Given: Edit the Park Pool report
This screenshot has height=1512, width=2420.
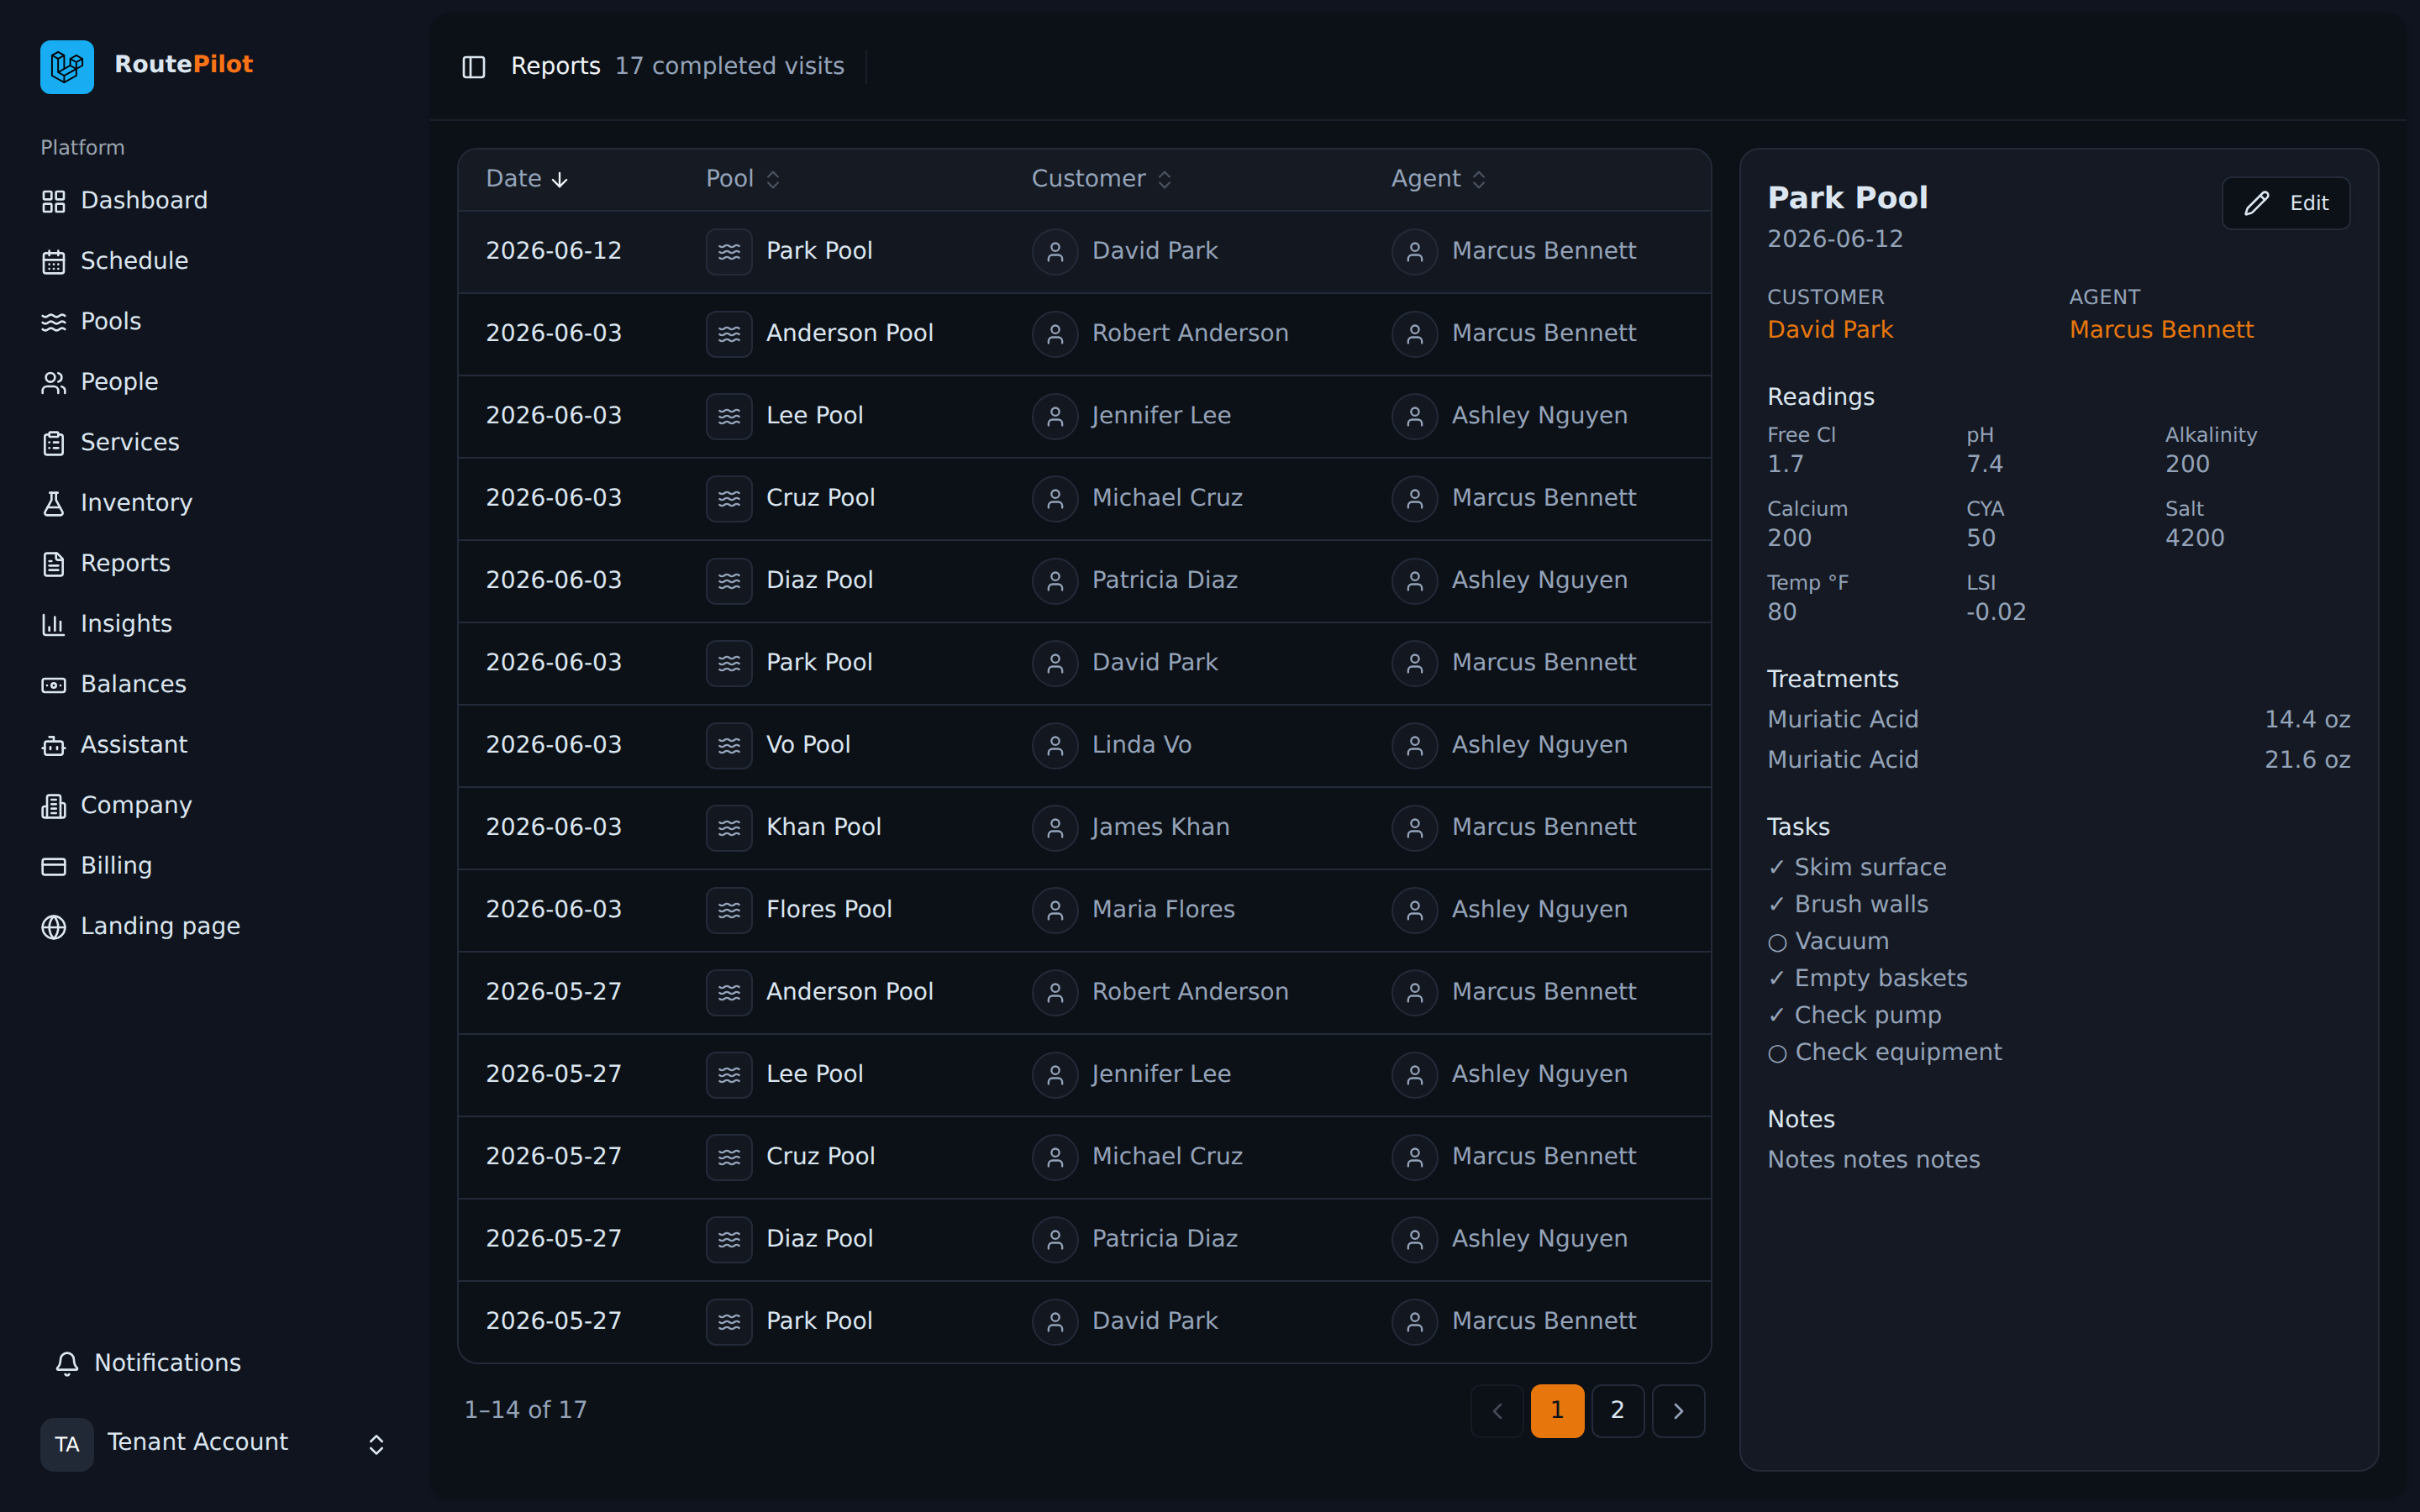Looking at the screenshot, I should pos(2285,203).
